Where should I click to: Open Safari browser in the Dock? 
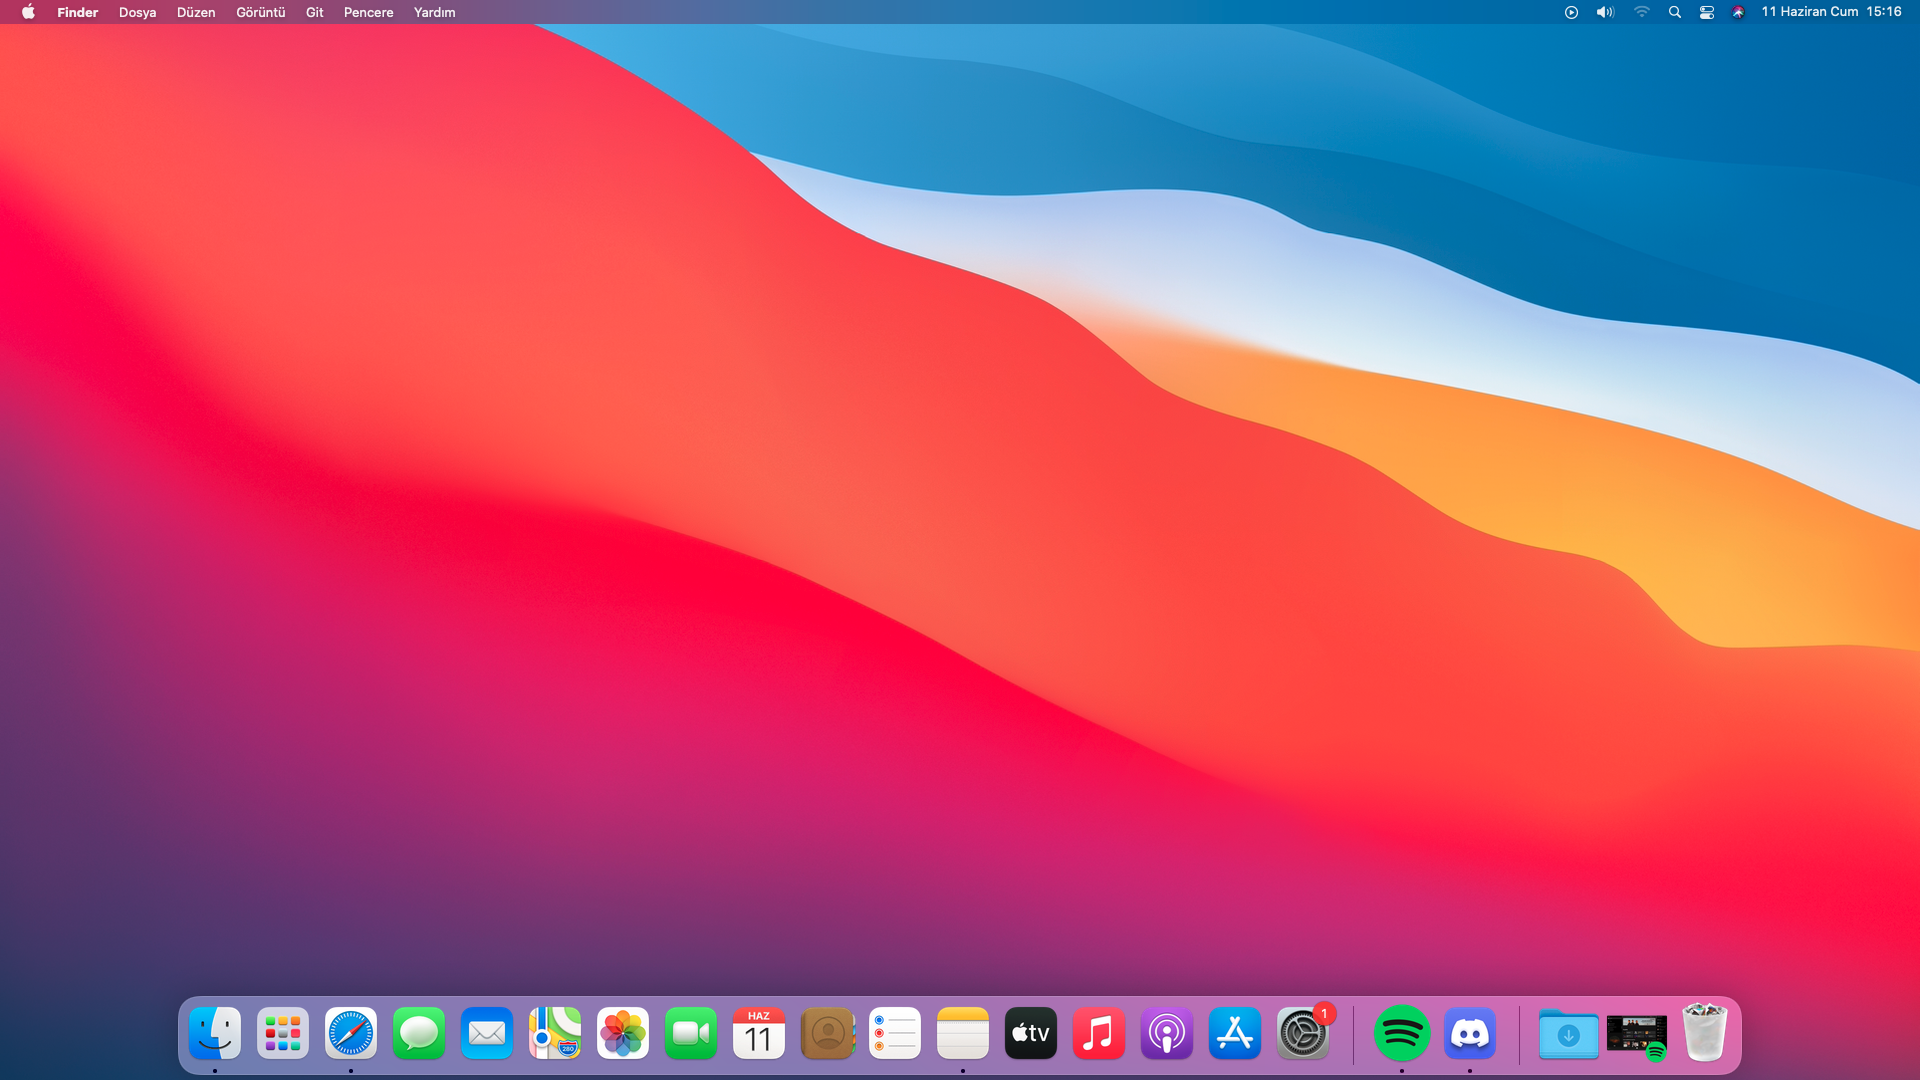coord(351,1034)
